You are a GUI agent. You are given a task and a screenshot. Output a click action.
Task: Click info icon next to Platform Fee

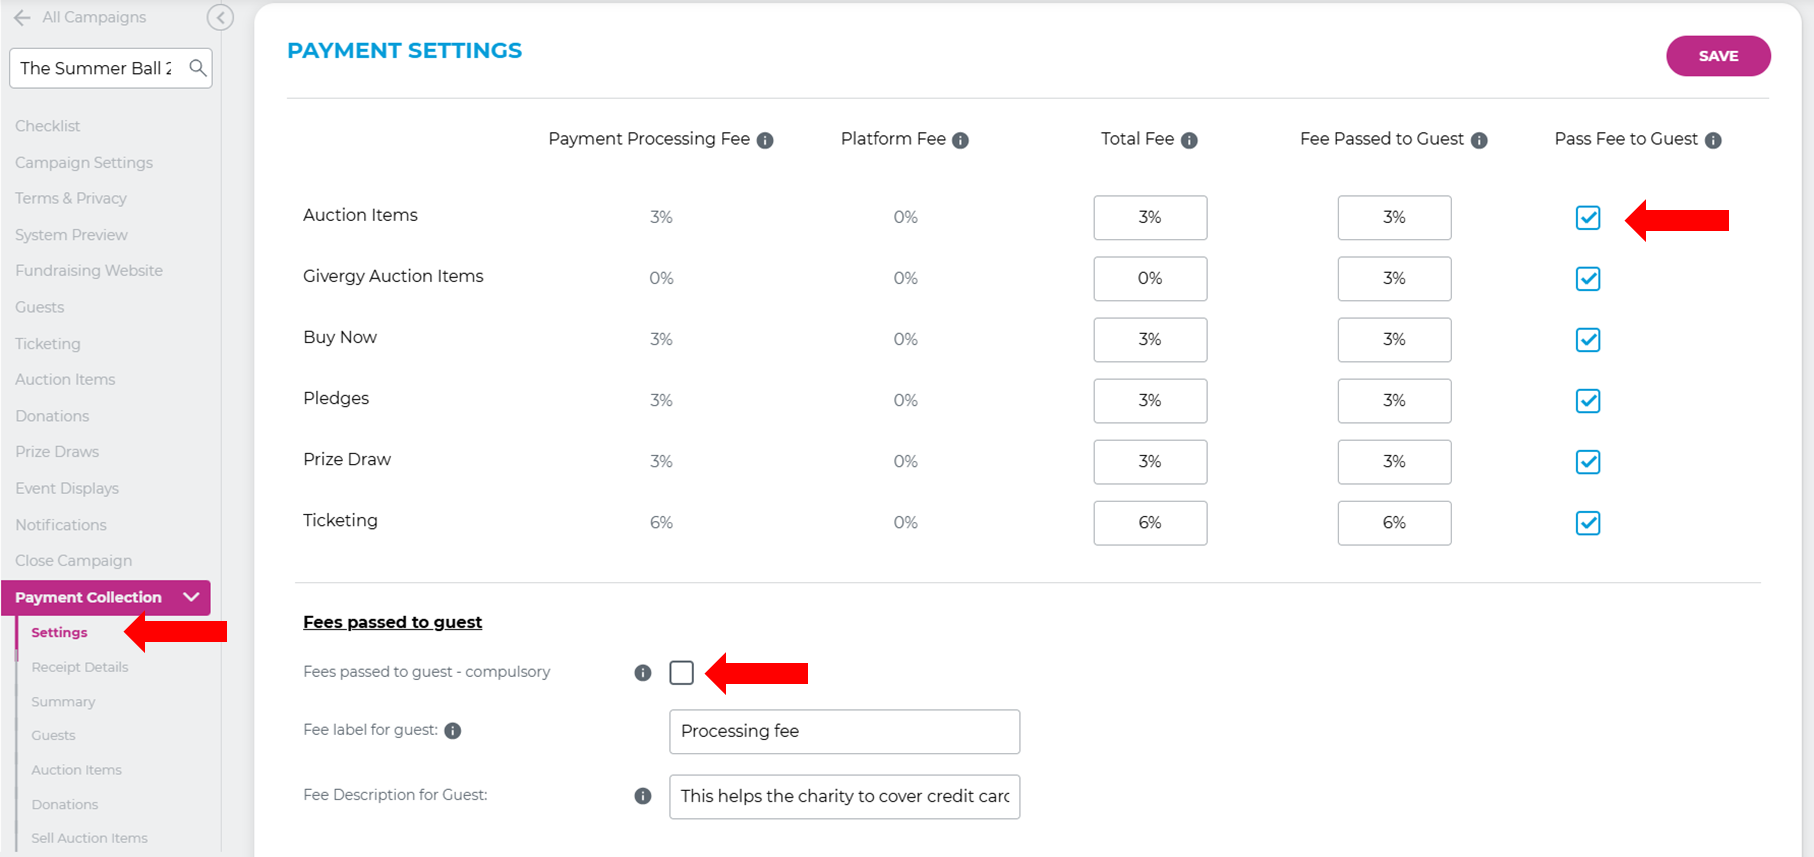pyautogui.click(x=960, y=141)
